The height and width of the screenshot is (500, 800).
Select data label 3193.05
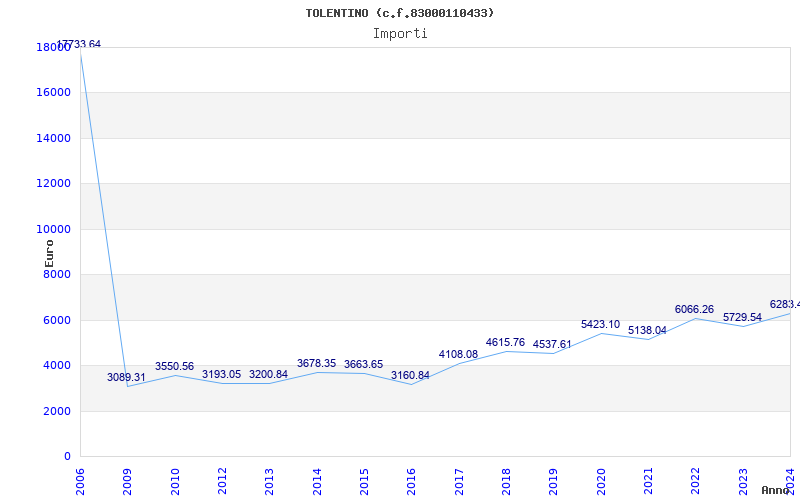[221, 374]
